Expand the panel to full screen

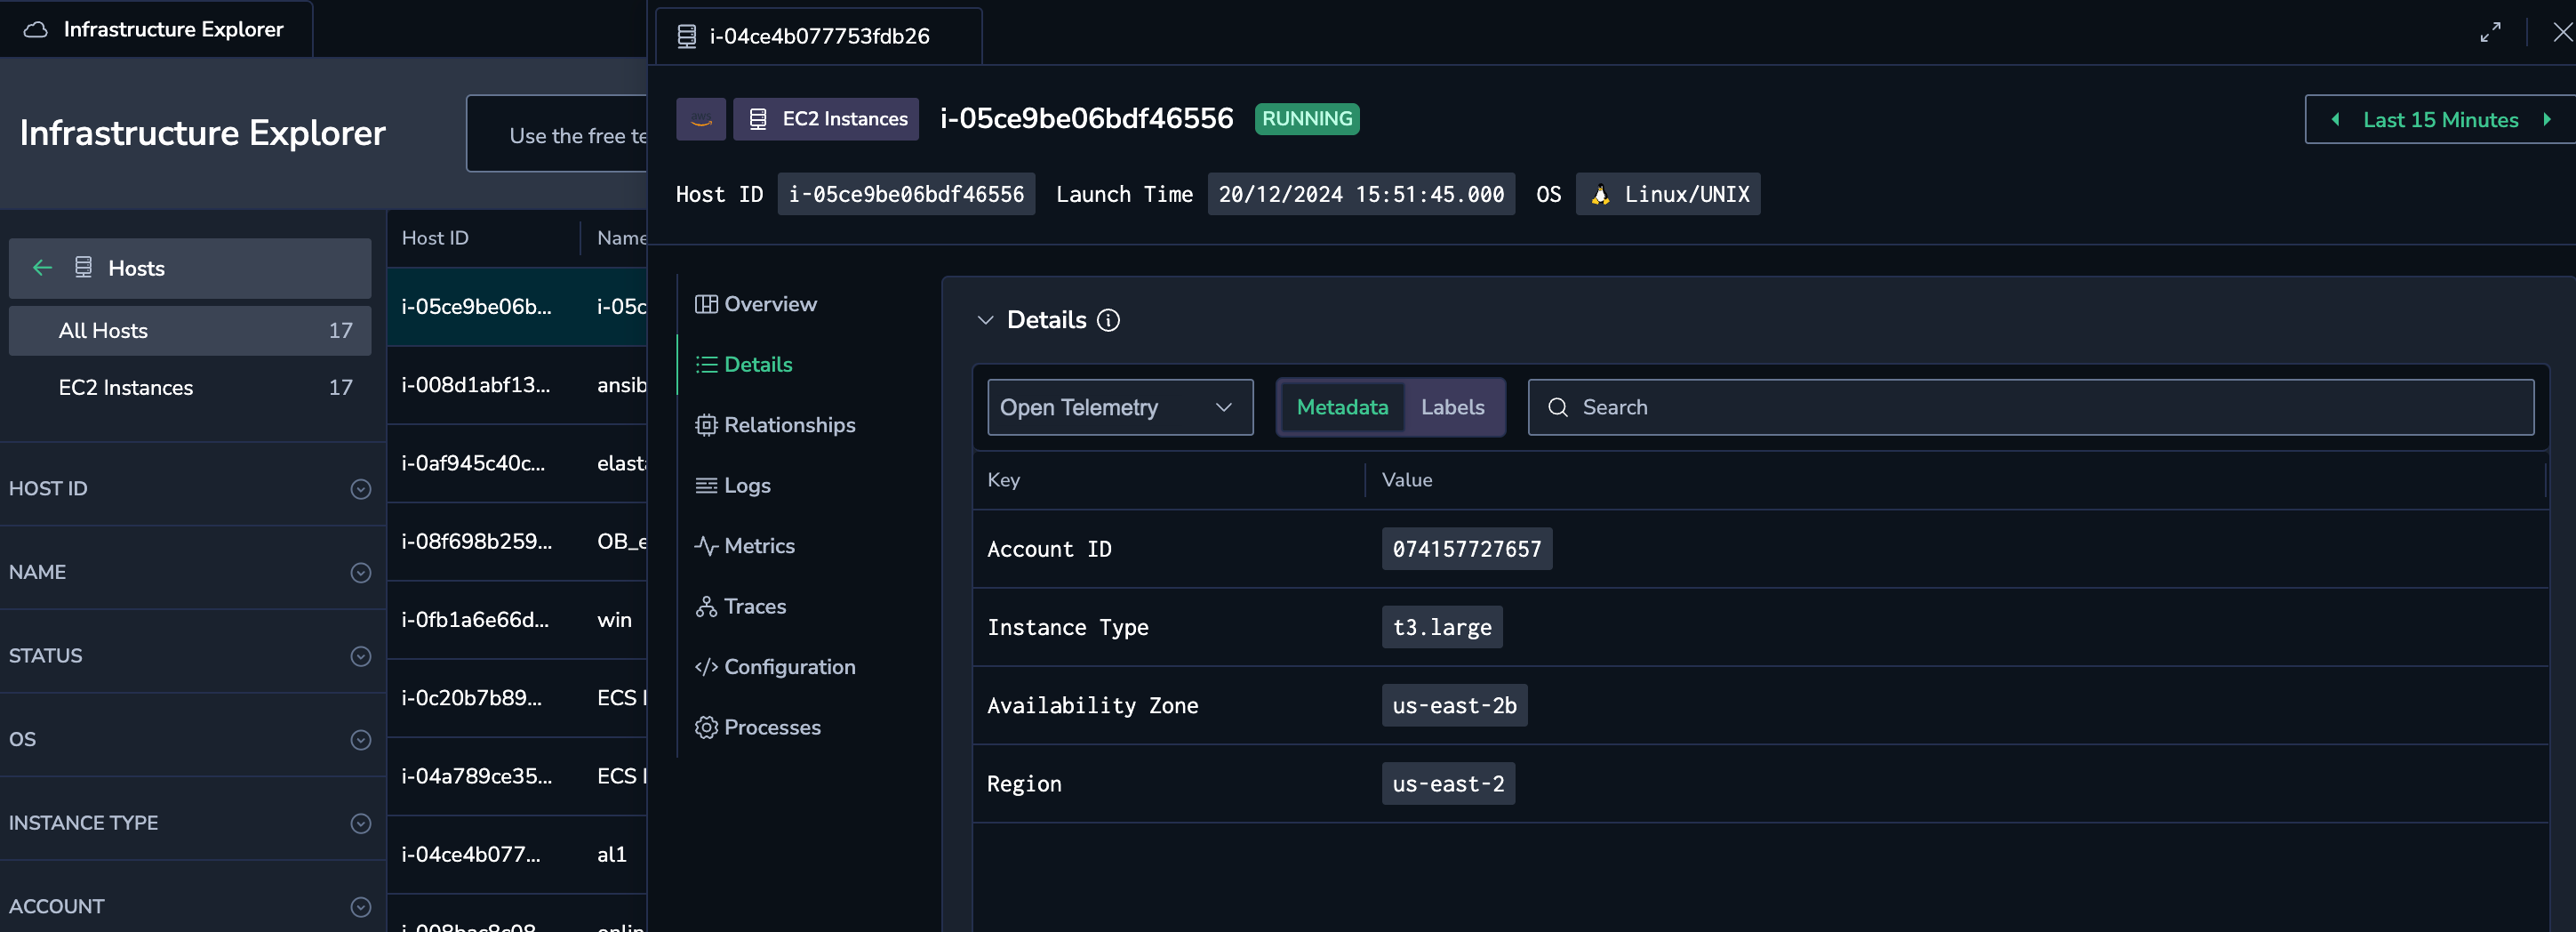tap(2490, 32)
